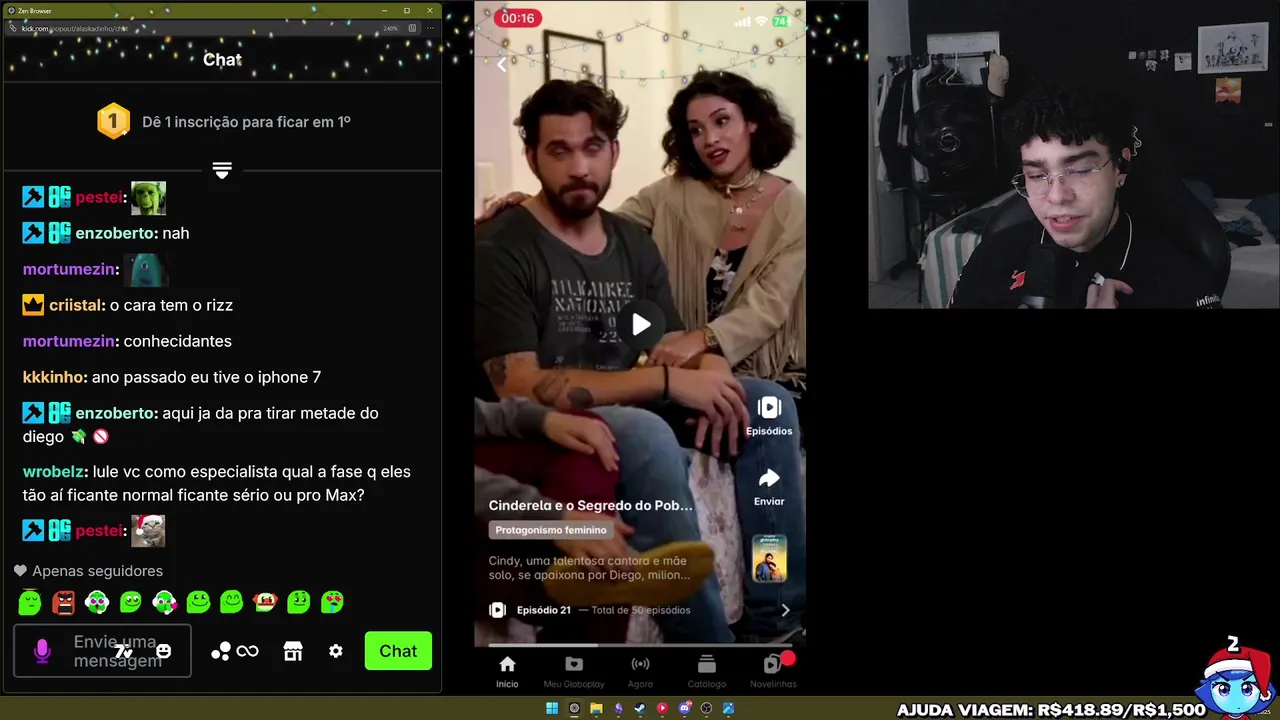Click the infinity symbol icon
This screenshot has height=720, width=1280.
248,652
